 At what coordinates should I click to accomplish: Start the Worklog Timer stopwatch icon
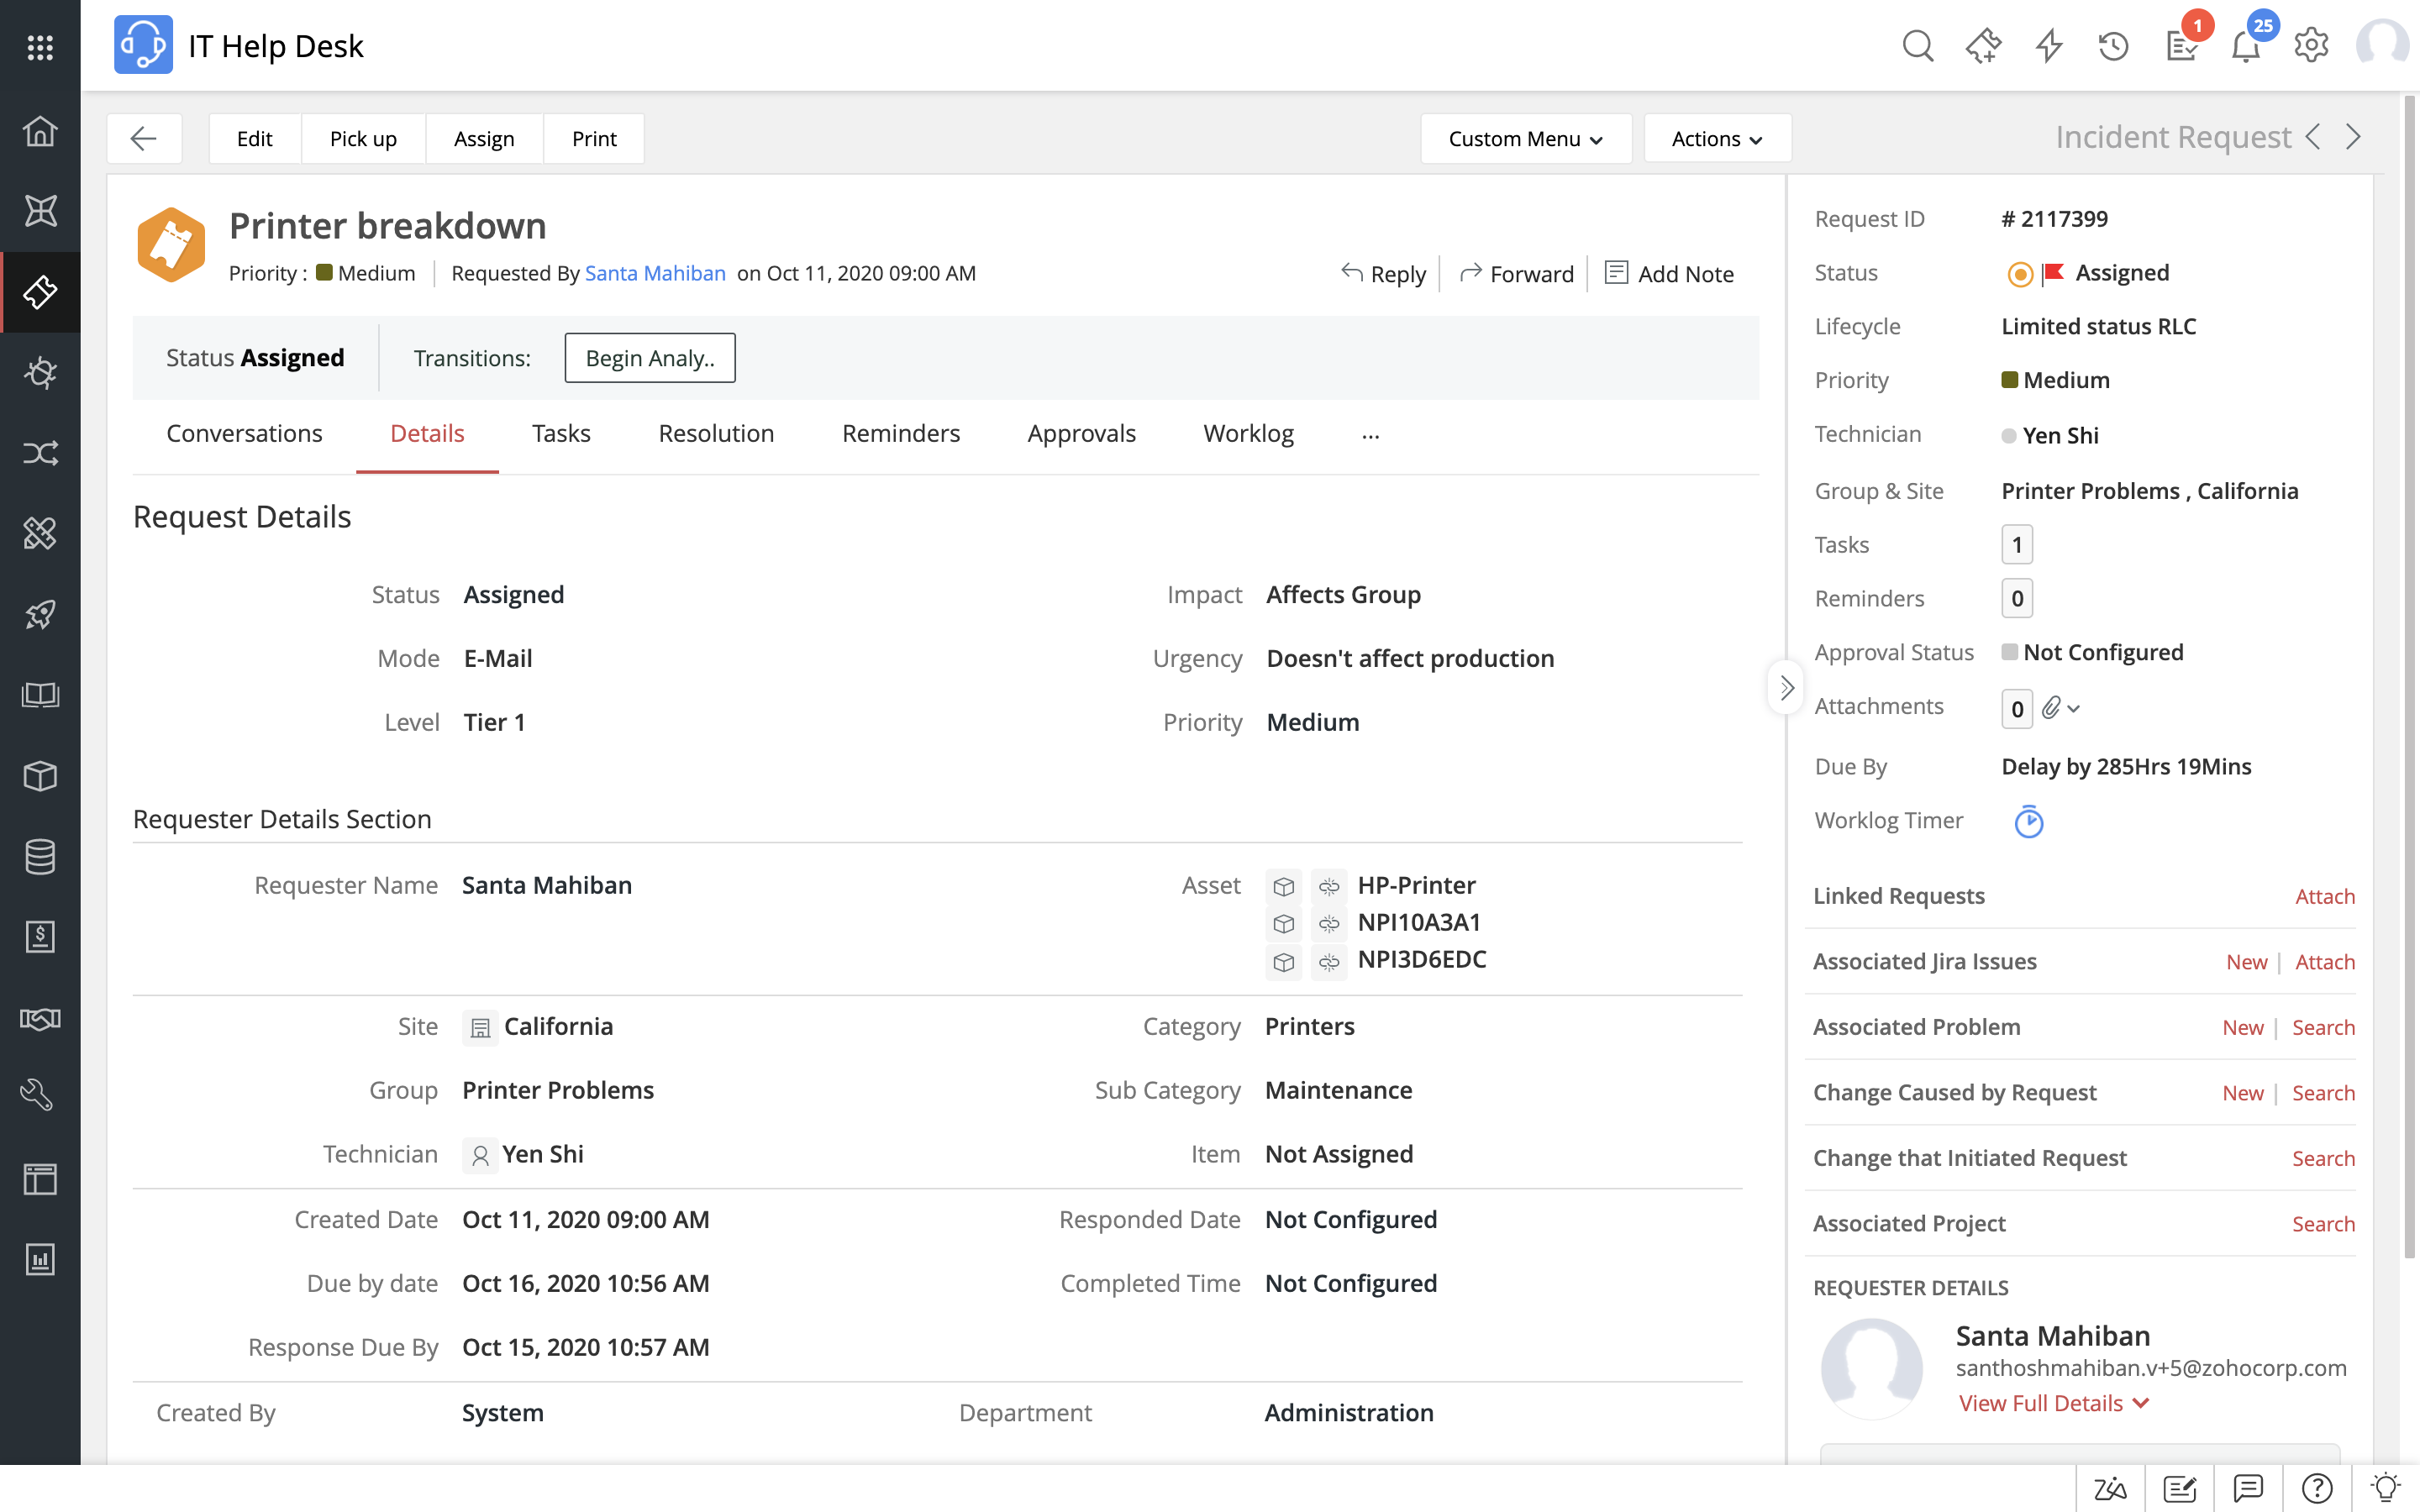click(x=2030, y=821)
